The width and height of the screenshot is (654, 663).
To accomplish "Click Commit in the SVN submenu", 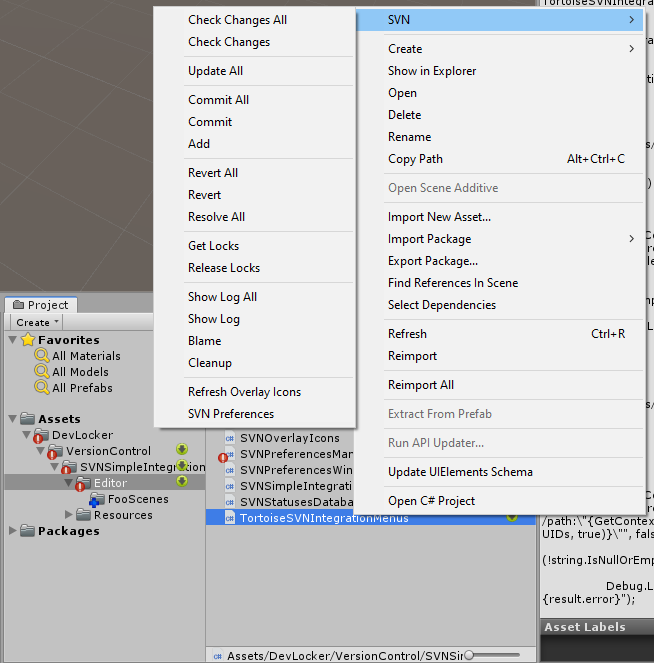I will coord(210,122).
